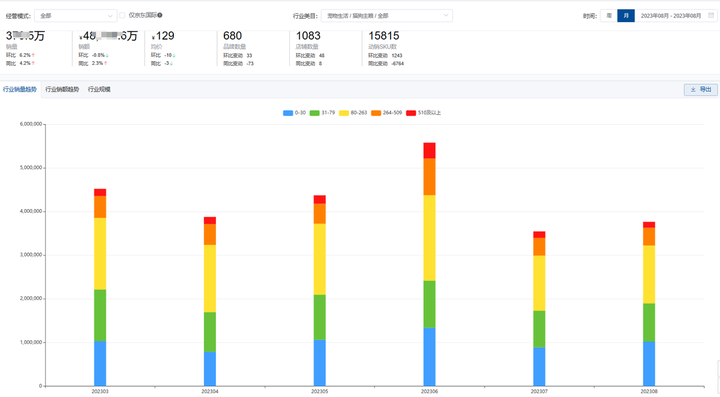Viewport: 720px width, 397px height.
Task: Click the 同比 2.3% sales amount change
Action: click(x=93, y=63)
